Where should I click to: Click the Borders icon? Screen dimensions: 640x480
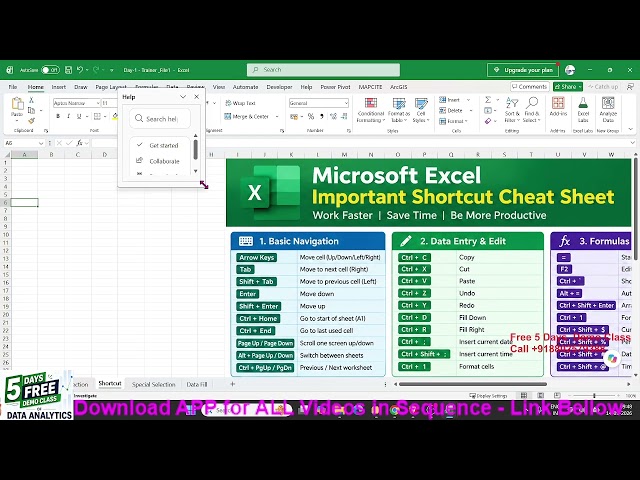point(97,116)
